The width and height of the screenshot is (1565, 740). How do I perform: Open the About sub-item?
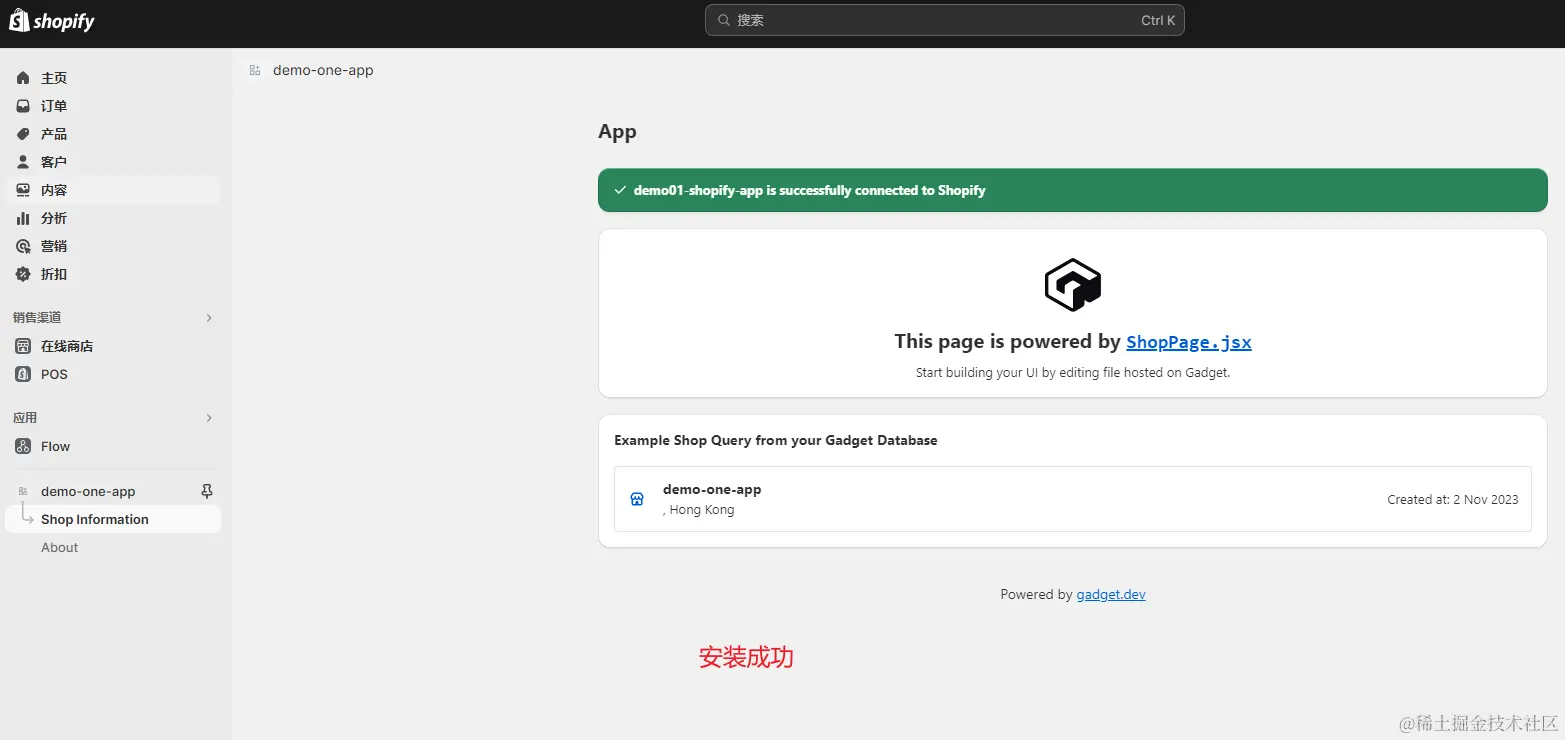pyautogui.click(x=59, y=547)
